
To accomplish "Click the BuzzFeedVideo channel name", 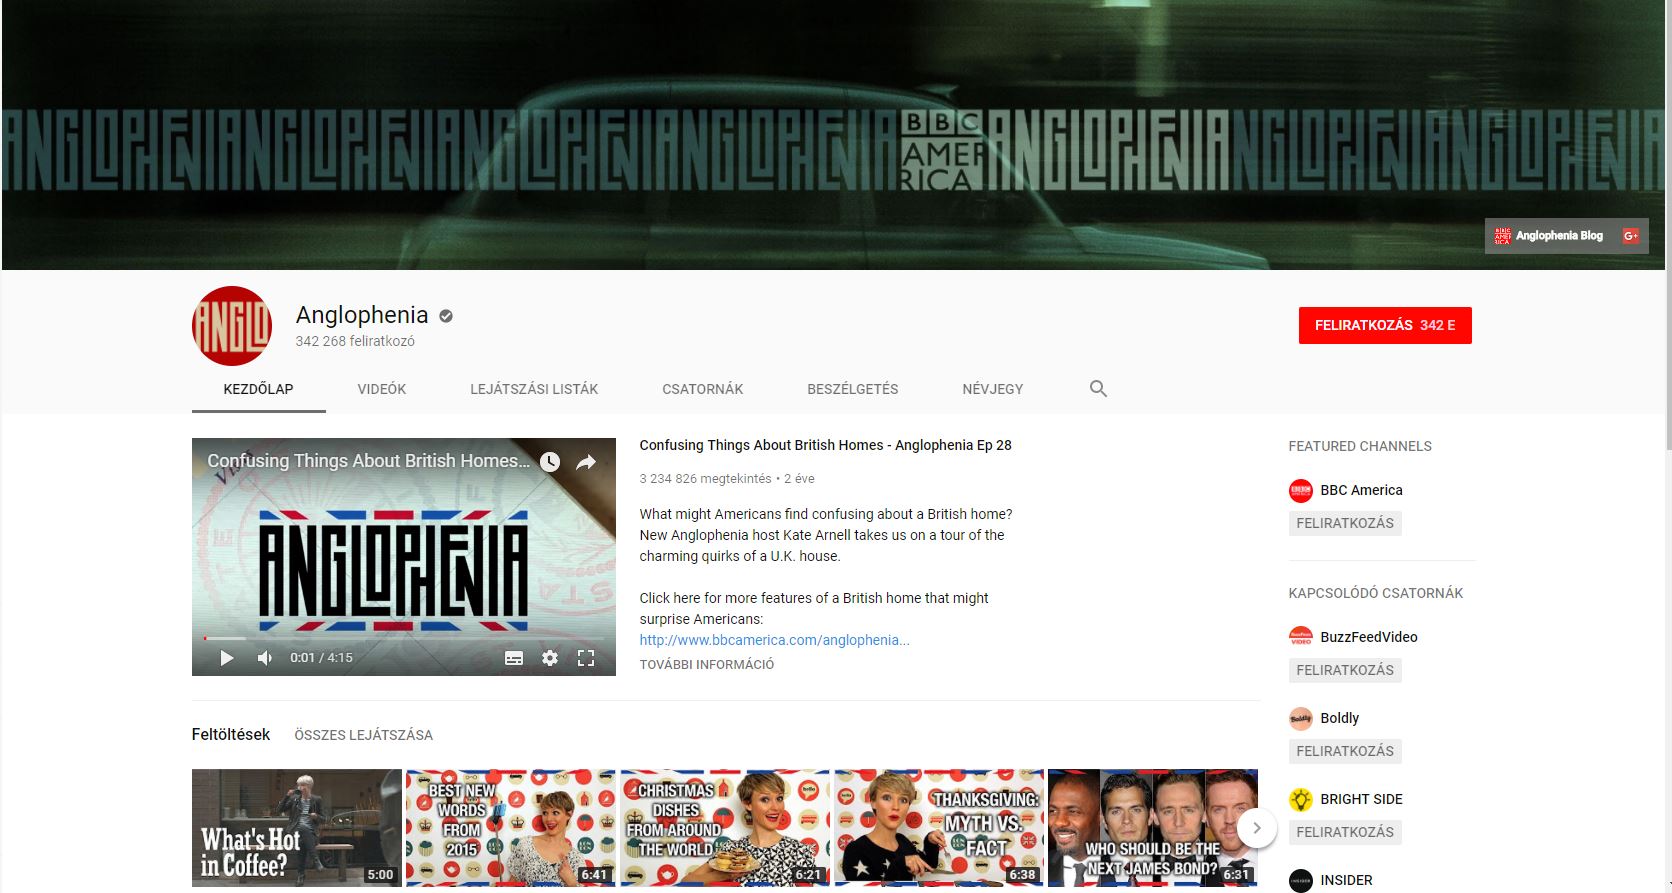I will tap(1369, 637).
